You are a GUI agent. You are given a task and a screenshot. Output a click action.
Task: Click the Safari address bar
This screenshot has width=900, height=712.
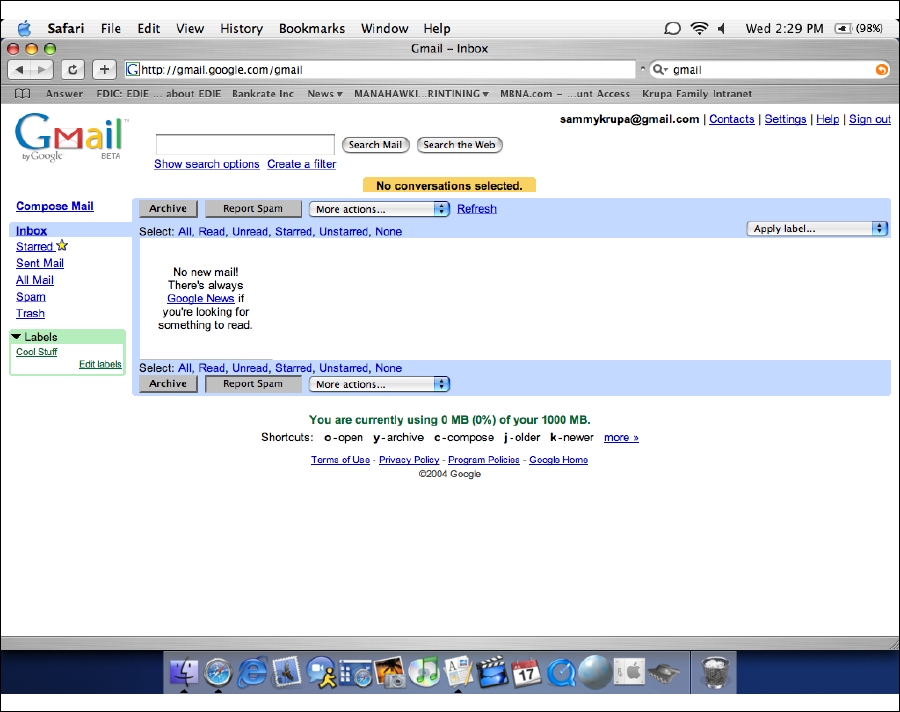click(x=380, y=69)
